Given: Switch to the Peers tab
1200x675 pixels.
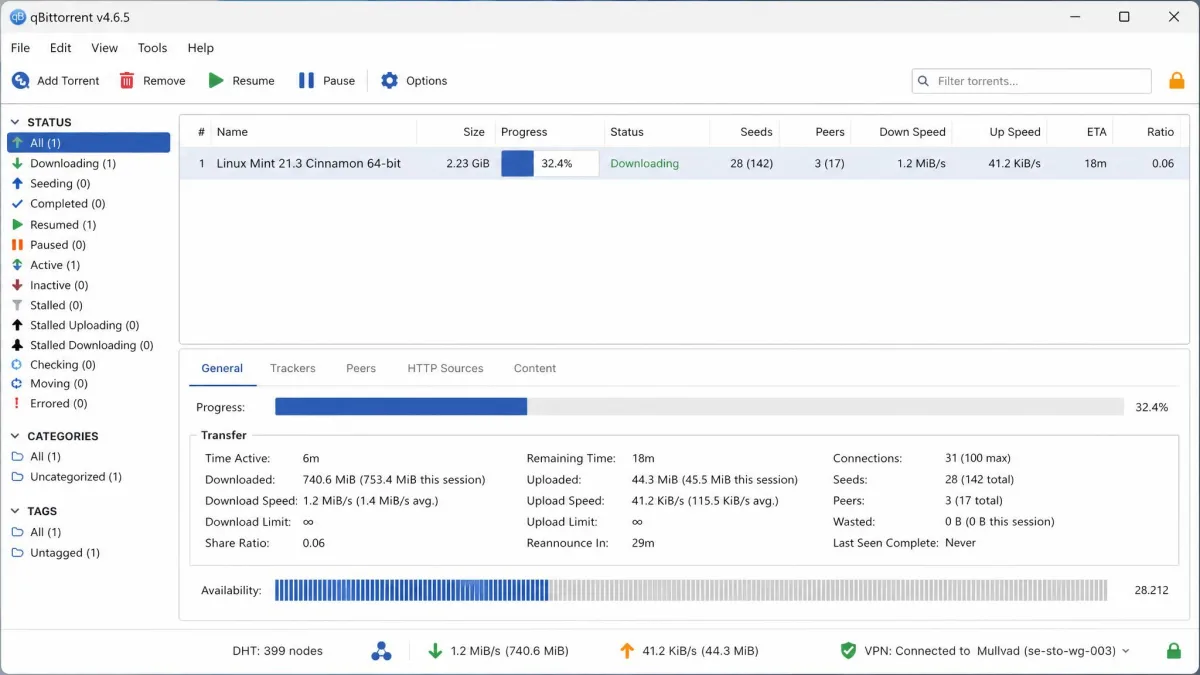Looking at the screenshot, I should (361, 368).
